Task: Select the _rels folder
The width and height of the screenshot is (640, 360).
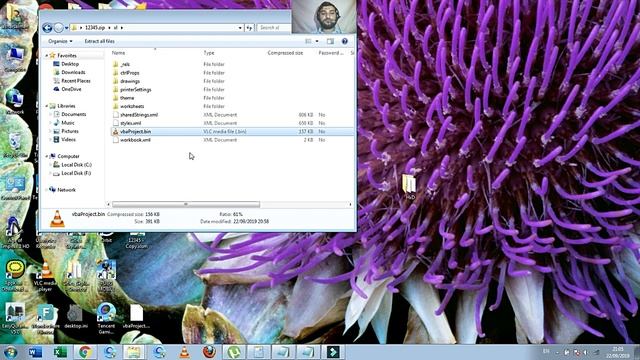Action: [125, 64]
